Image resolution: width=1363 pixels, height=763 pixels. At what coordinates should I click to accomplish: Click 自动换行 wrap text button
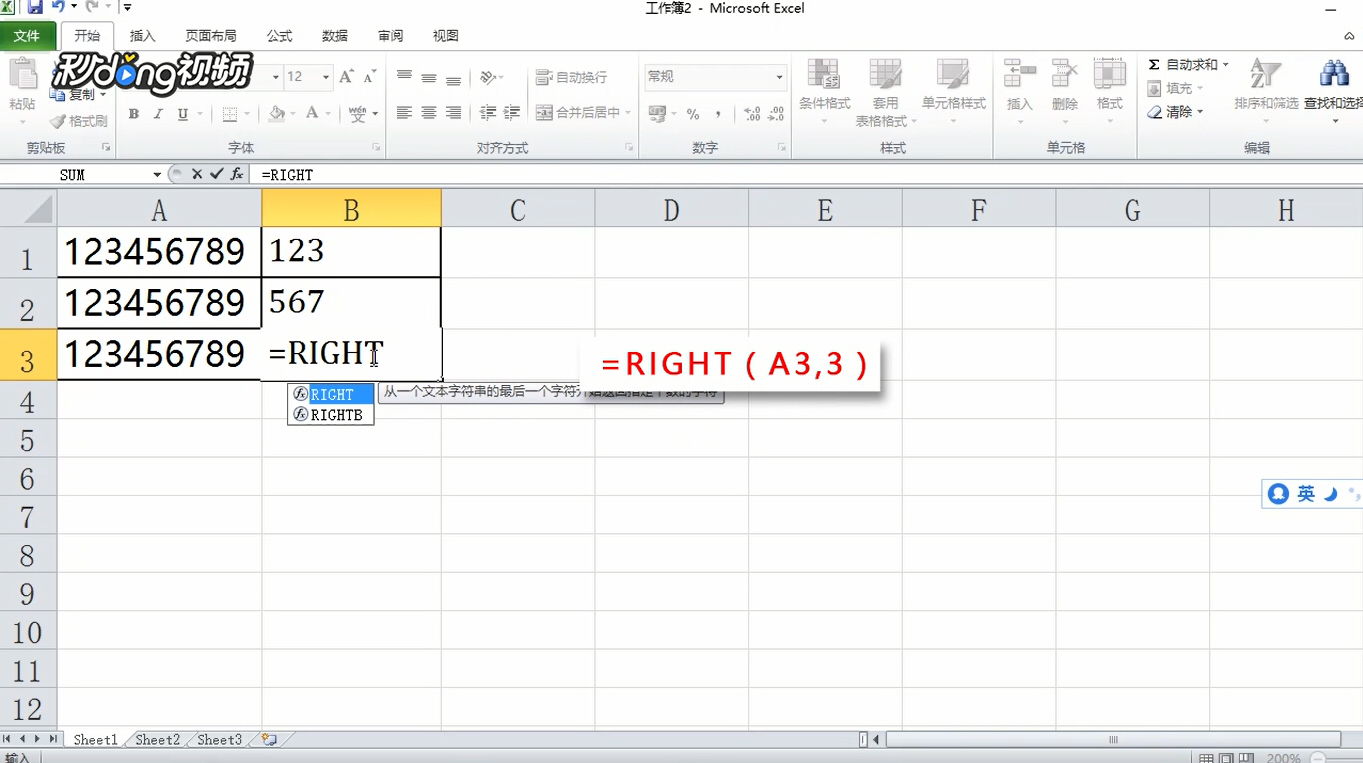point(572,77)
